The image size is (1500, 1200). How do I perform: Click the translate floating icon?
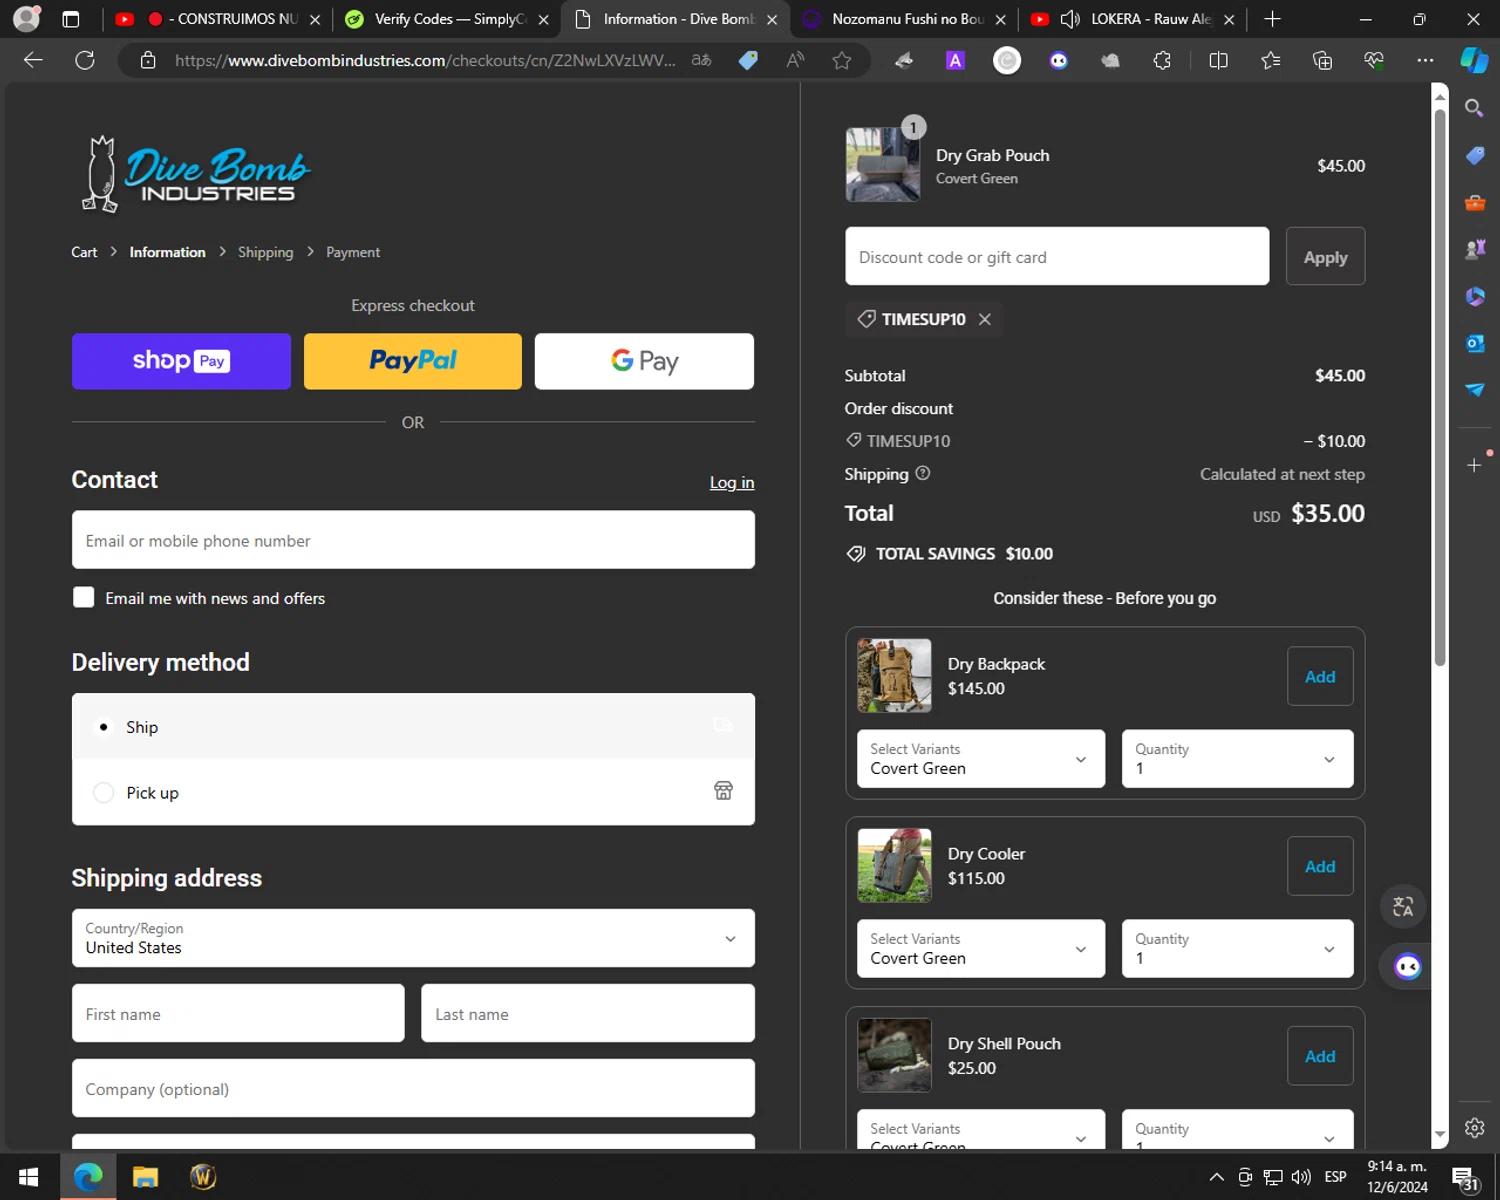point(1403,907)
